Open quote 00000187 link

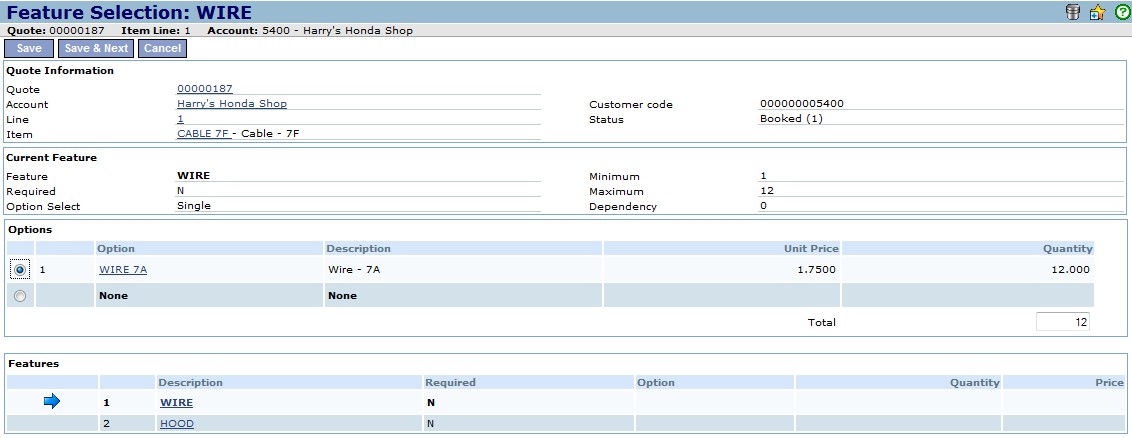[204, 89]
